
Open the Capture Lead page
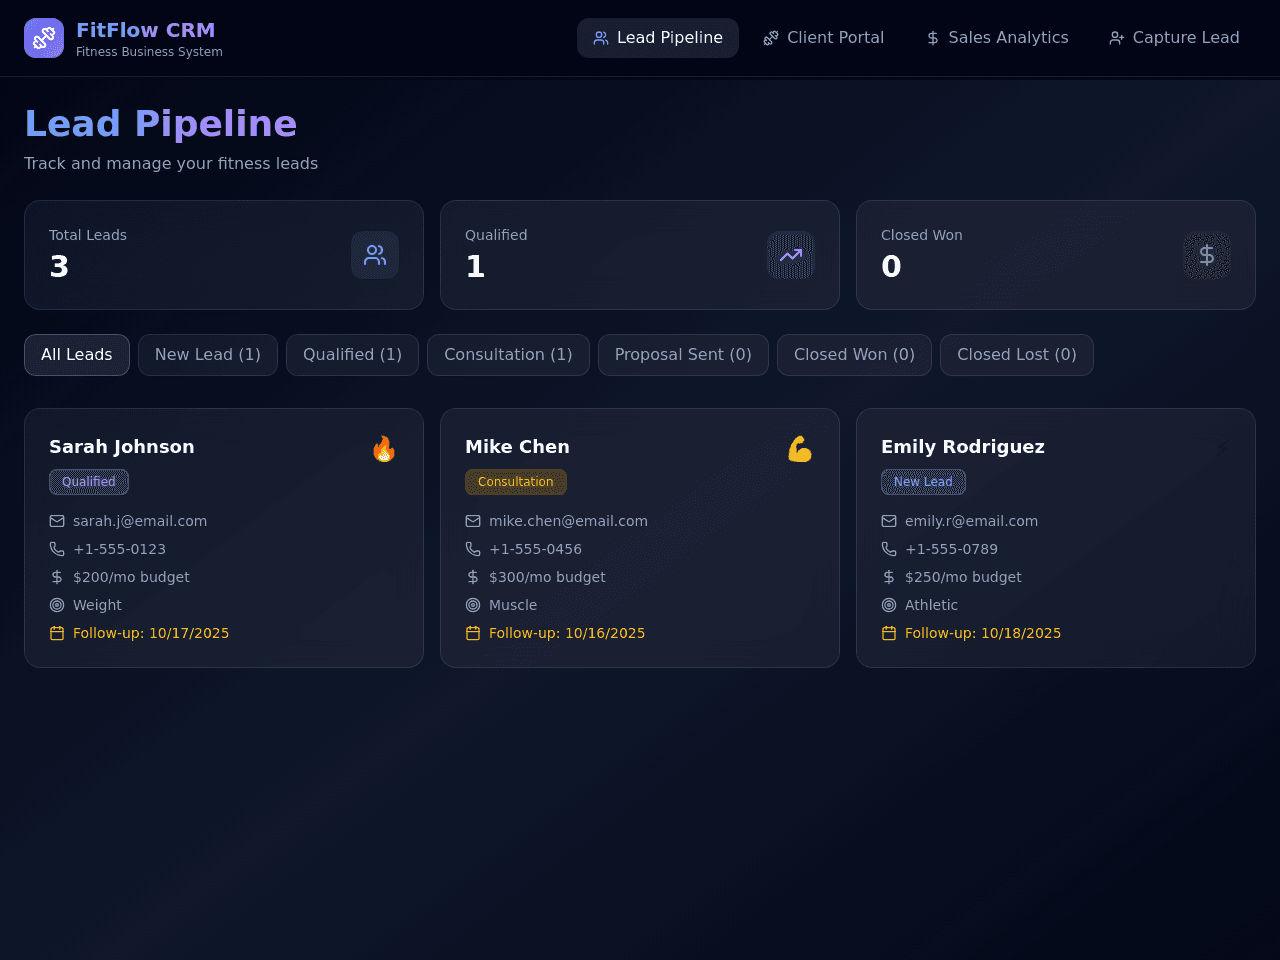coord(1174,38)
